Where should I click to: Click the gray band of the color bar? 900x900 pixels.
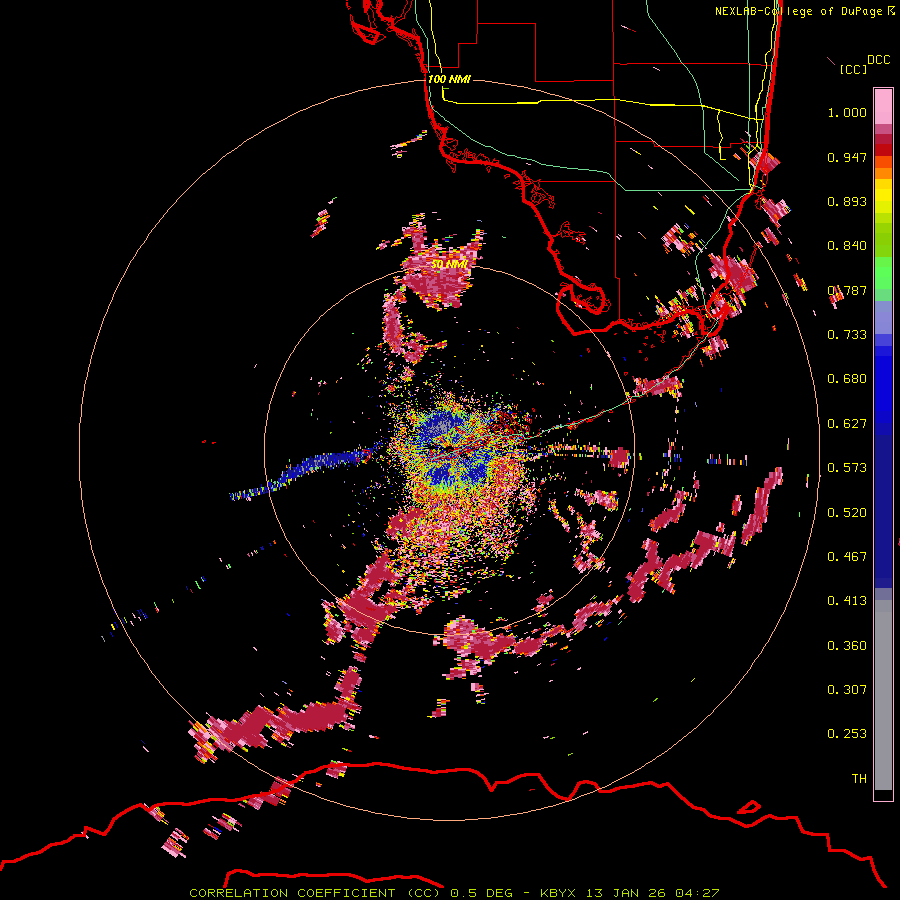(x=883, y=695)
